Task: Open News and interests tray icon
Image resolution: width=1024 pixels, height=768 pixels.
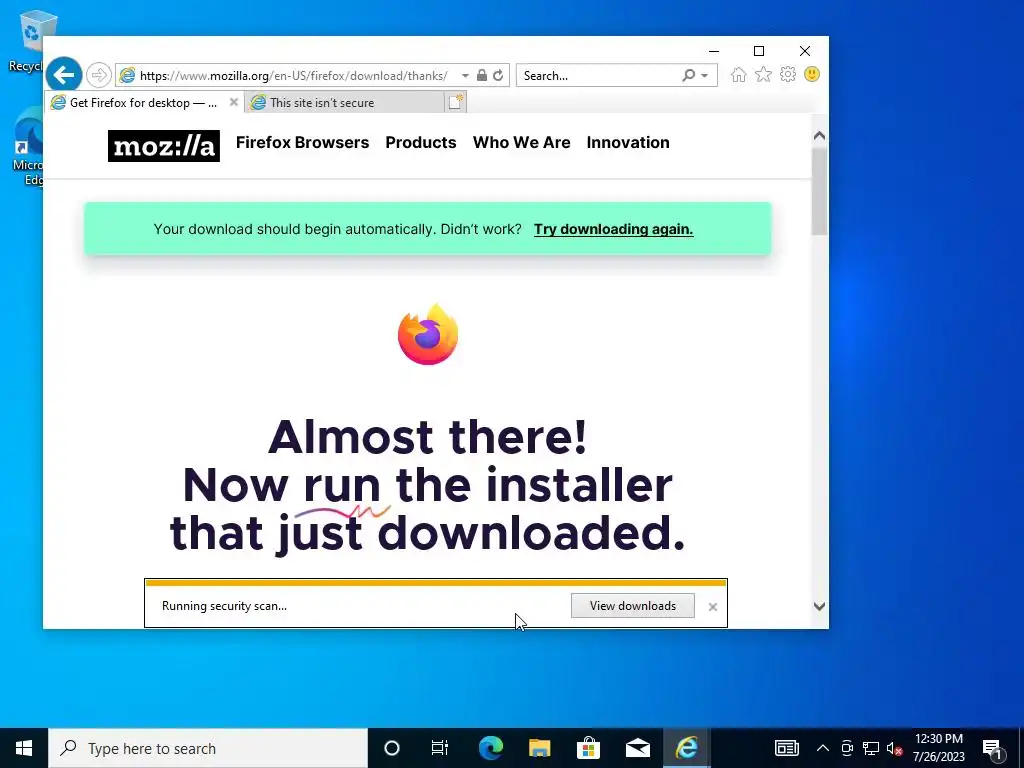Action: coord(786,748)
